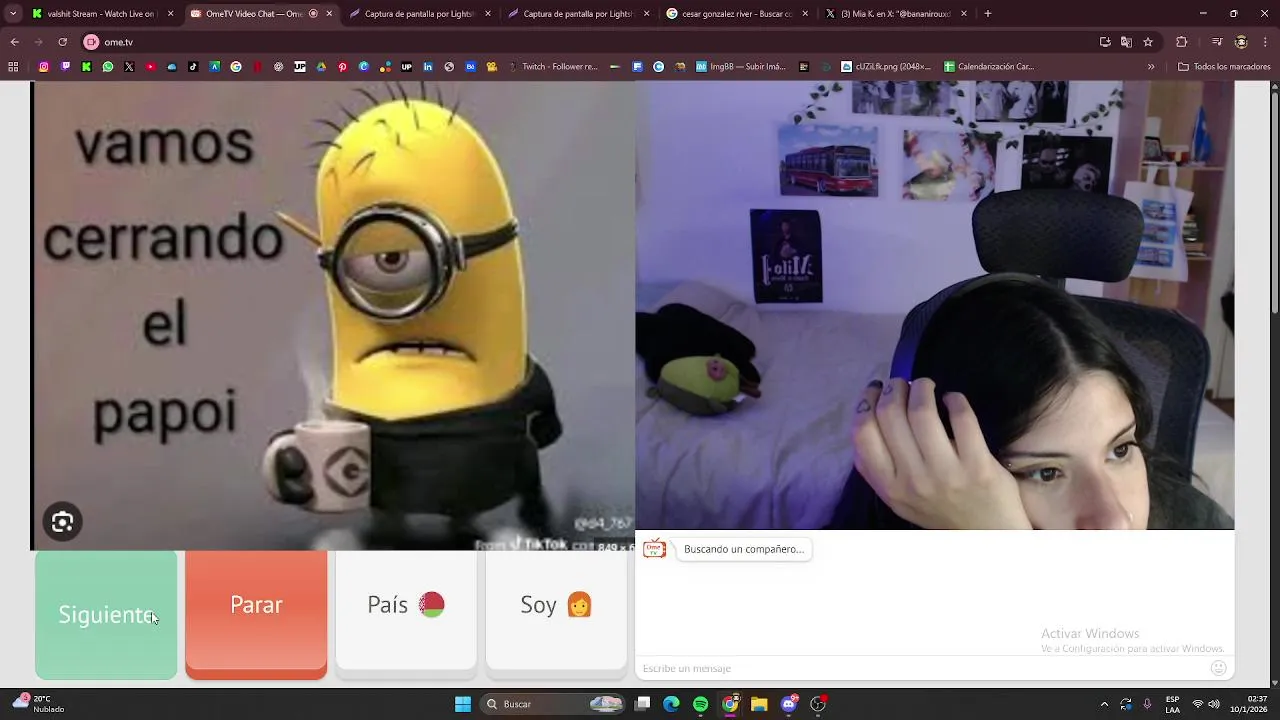The height and width of the screenshot is (720, 1280).
Task: Open the weather widget showing 20°C
Action: pyautogui.click(x=38, y=704)
